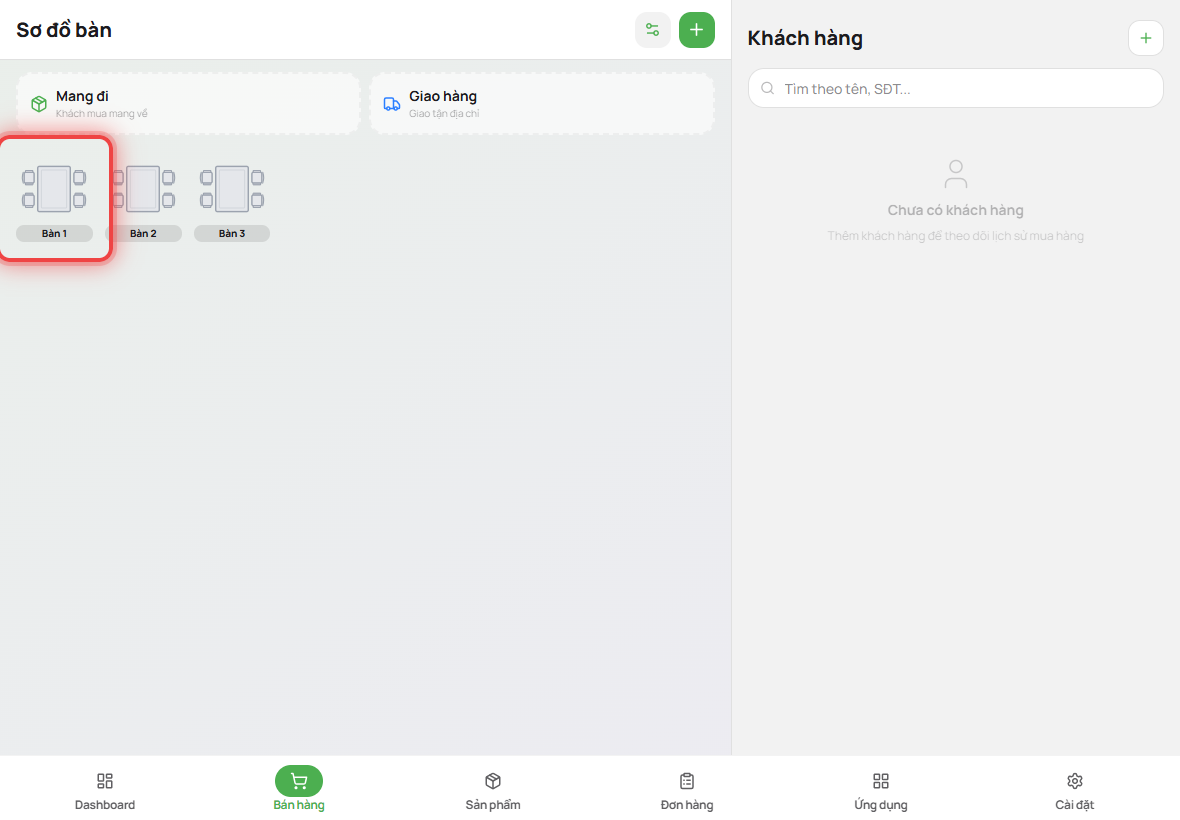Click the Khách hàng panel heading
This screenshot has height=820, width=1180.
[x=805, y=38]
